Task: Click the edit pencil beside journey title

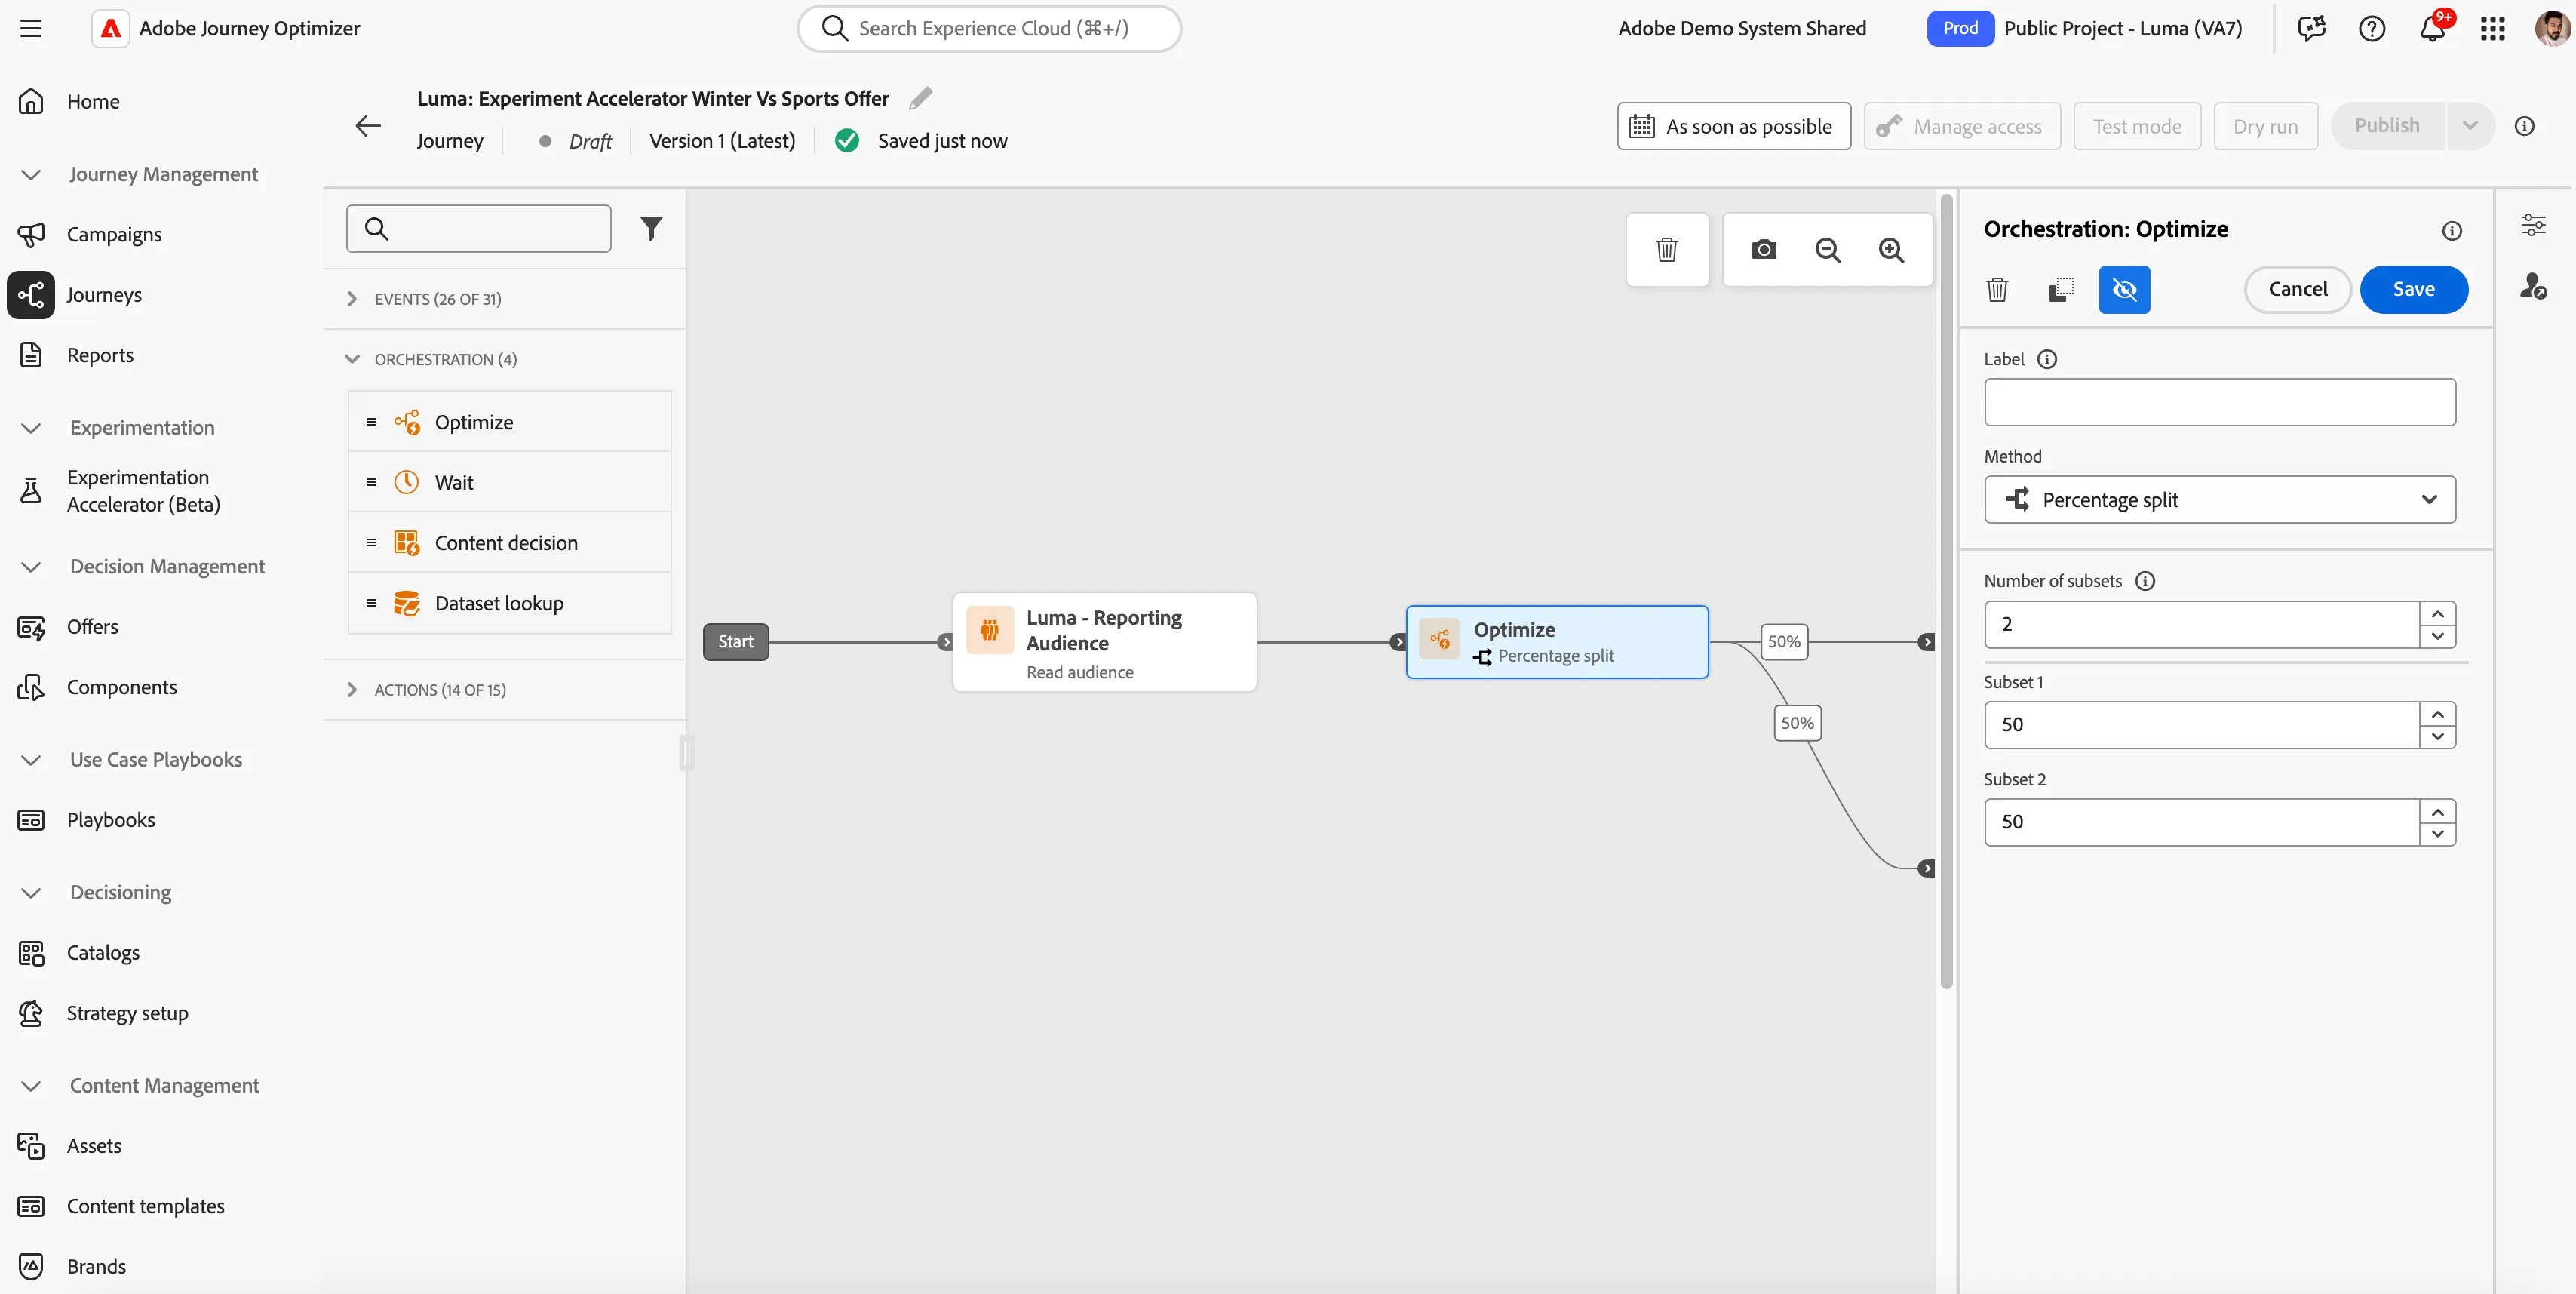Action: coord(920,98)
